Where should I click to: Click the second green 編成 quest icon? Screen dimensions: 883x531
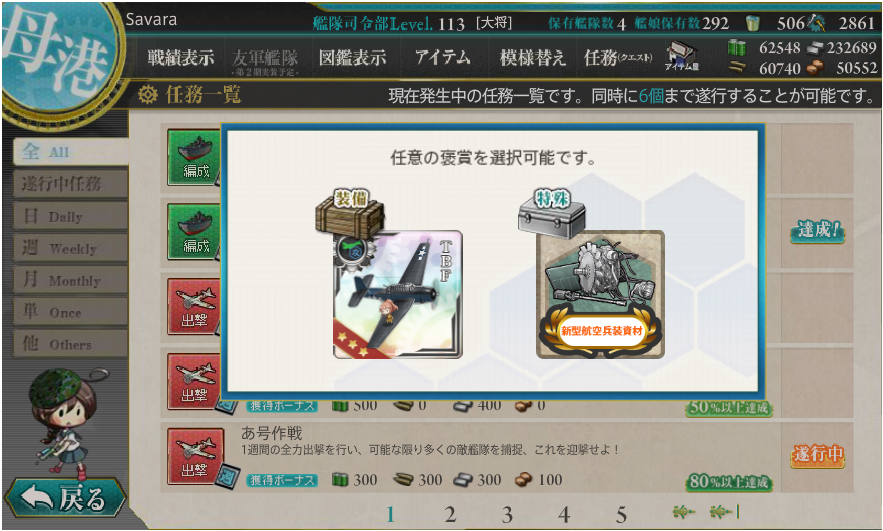coord(194,232)
